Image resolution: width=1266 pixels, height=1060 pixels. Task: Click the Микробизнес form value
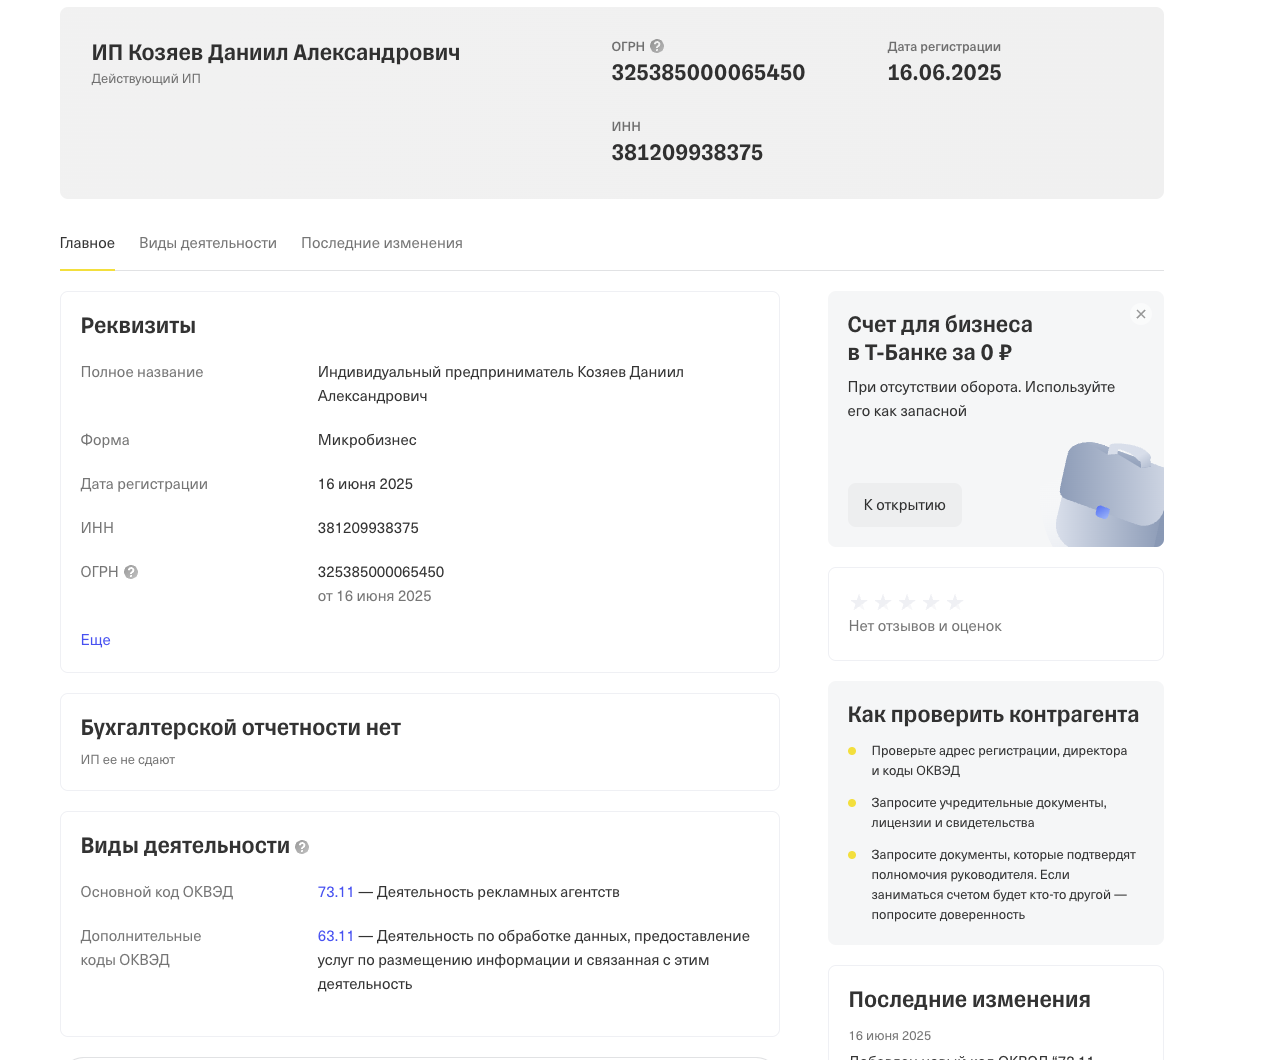(367, 440)
